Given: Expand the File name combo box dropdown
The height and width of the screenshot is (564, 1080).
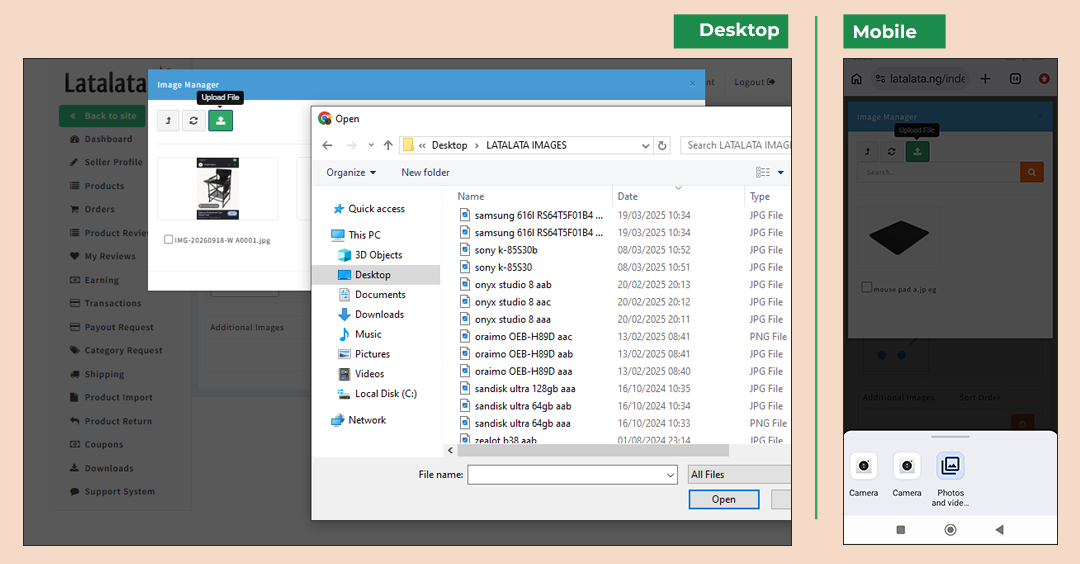Looking at the screenshot, I should coord(670,474).
